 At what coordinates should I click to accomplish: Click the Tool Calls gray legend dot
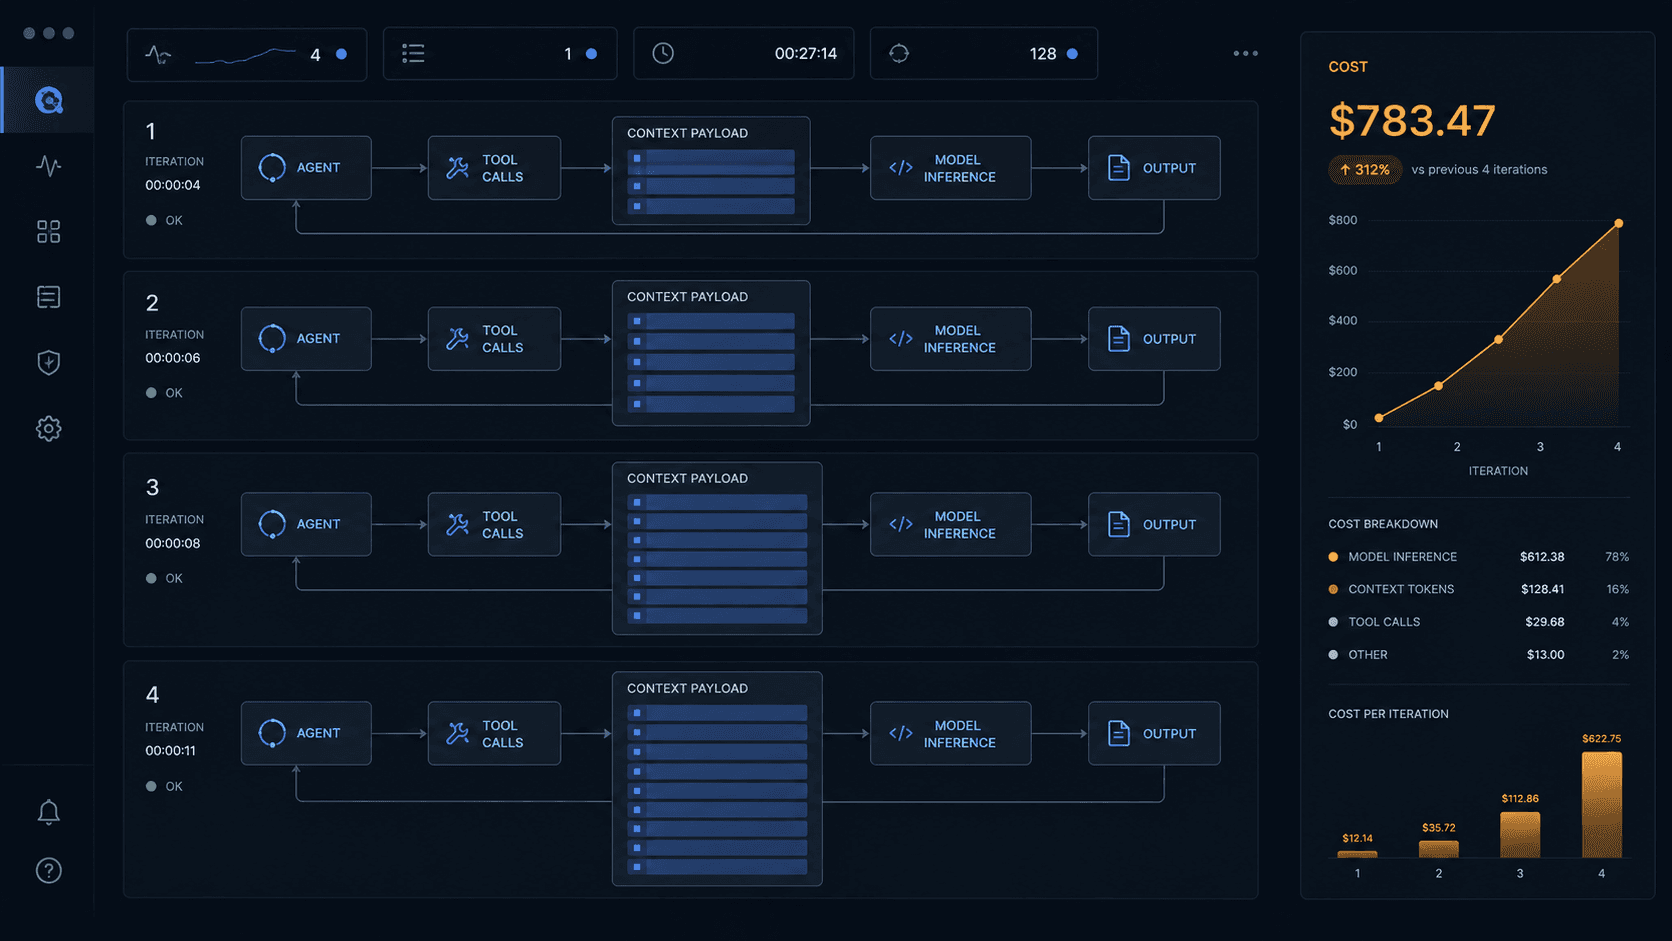(x=1333, y=622)
